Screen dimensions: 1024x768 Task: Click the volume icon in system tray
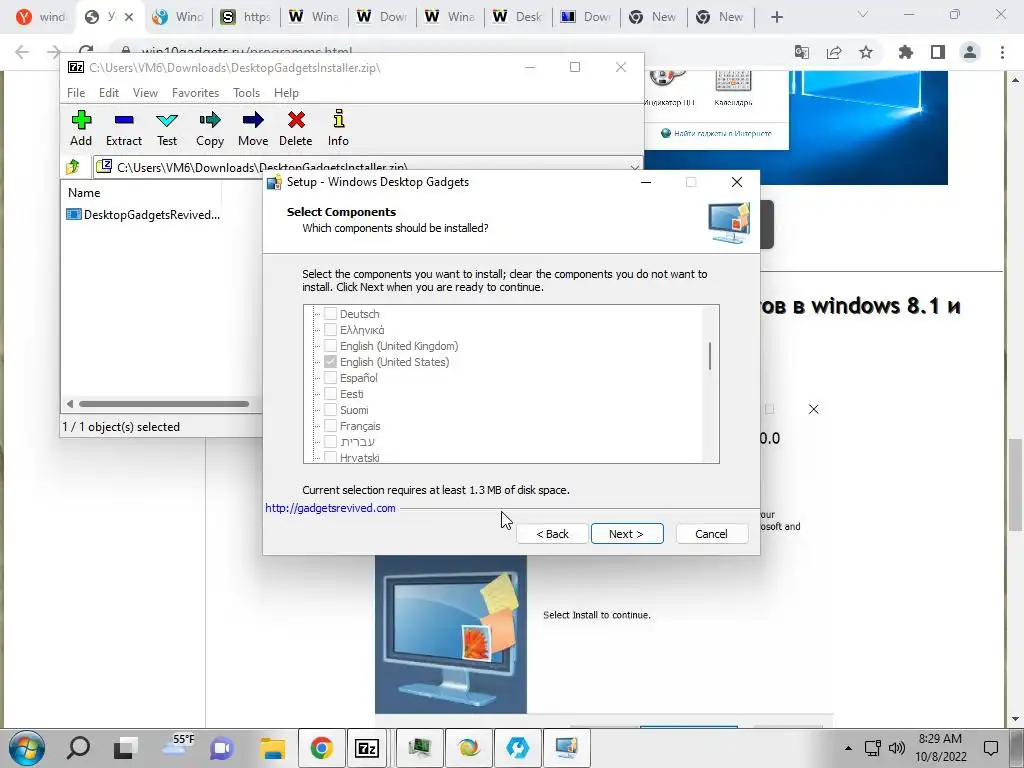(x=897, y=748)
